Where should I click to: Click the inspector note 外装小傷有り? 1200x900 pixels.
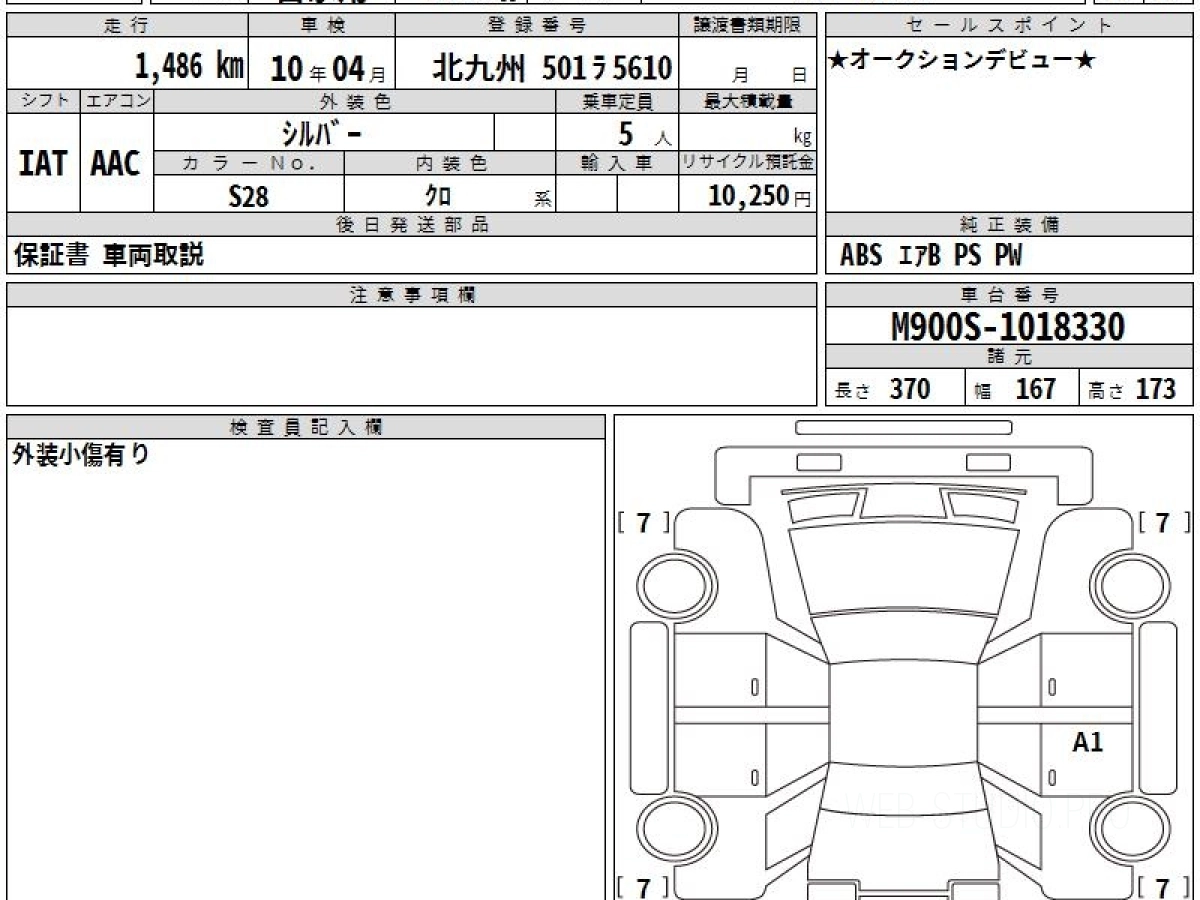point(80,455)
